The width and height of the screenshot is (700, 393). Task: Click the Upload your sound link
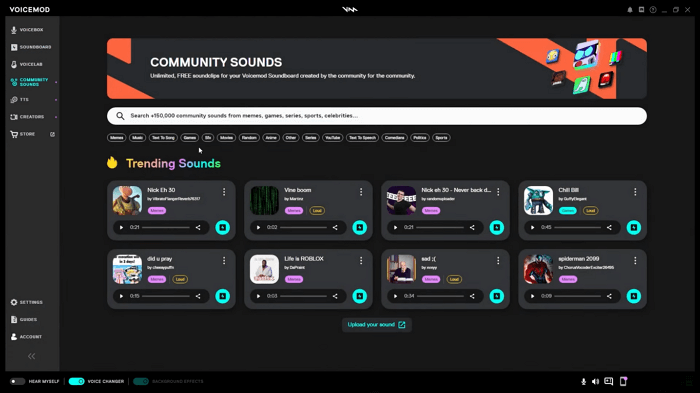[x=377, y=325]
